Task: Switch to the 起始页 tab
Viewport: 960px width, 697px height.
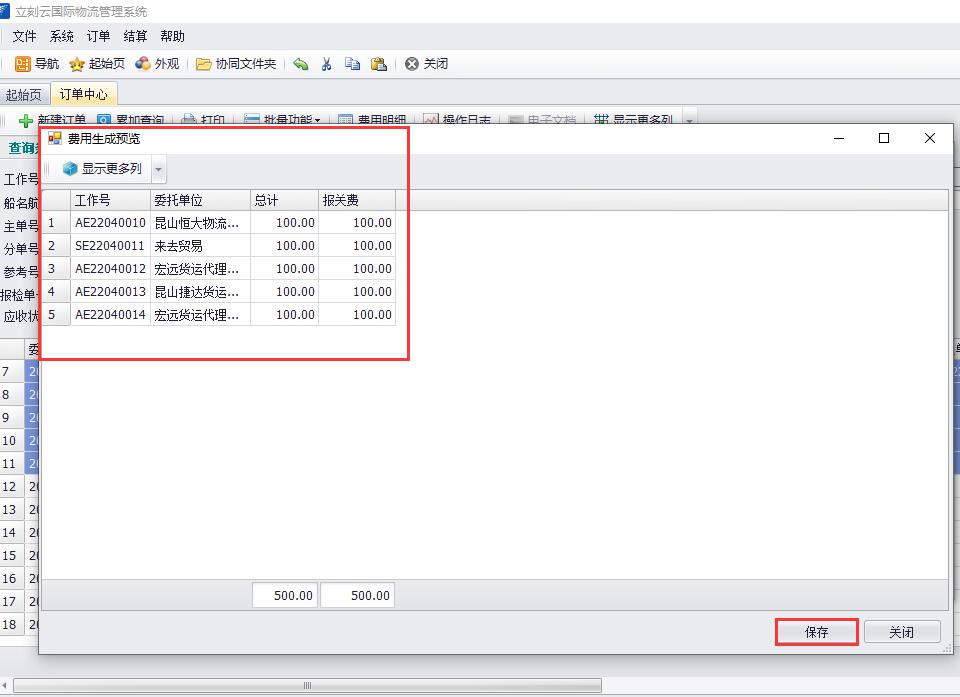Action: pyautogui.click(x=24, y=95)
